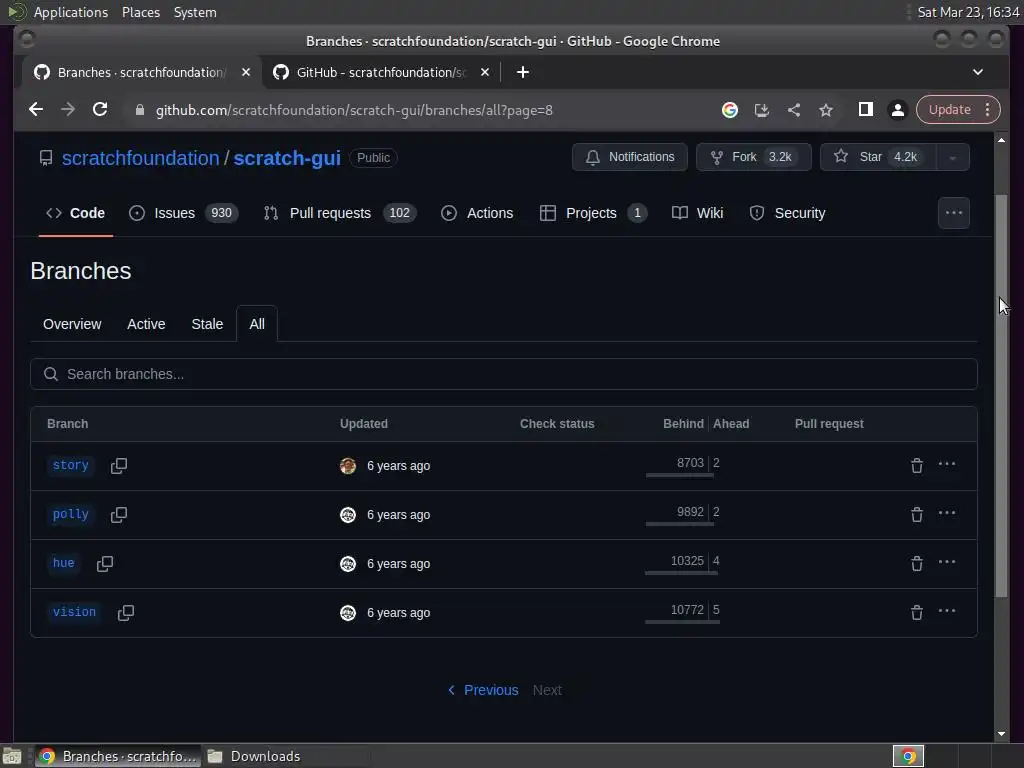Open the Security tab
Image resolution: width=1024 pixels, height=768 pixels.
coord(788,214)
